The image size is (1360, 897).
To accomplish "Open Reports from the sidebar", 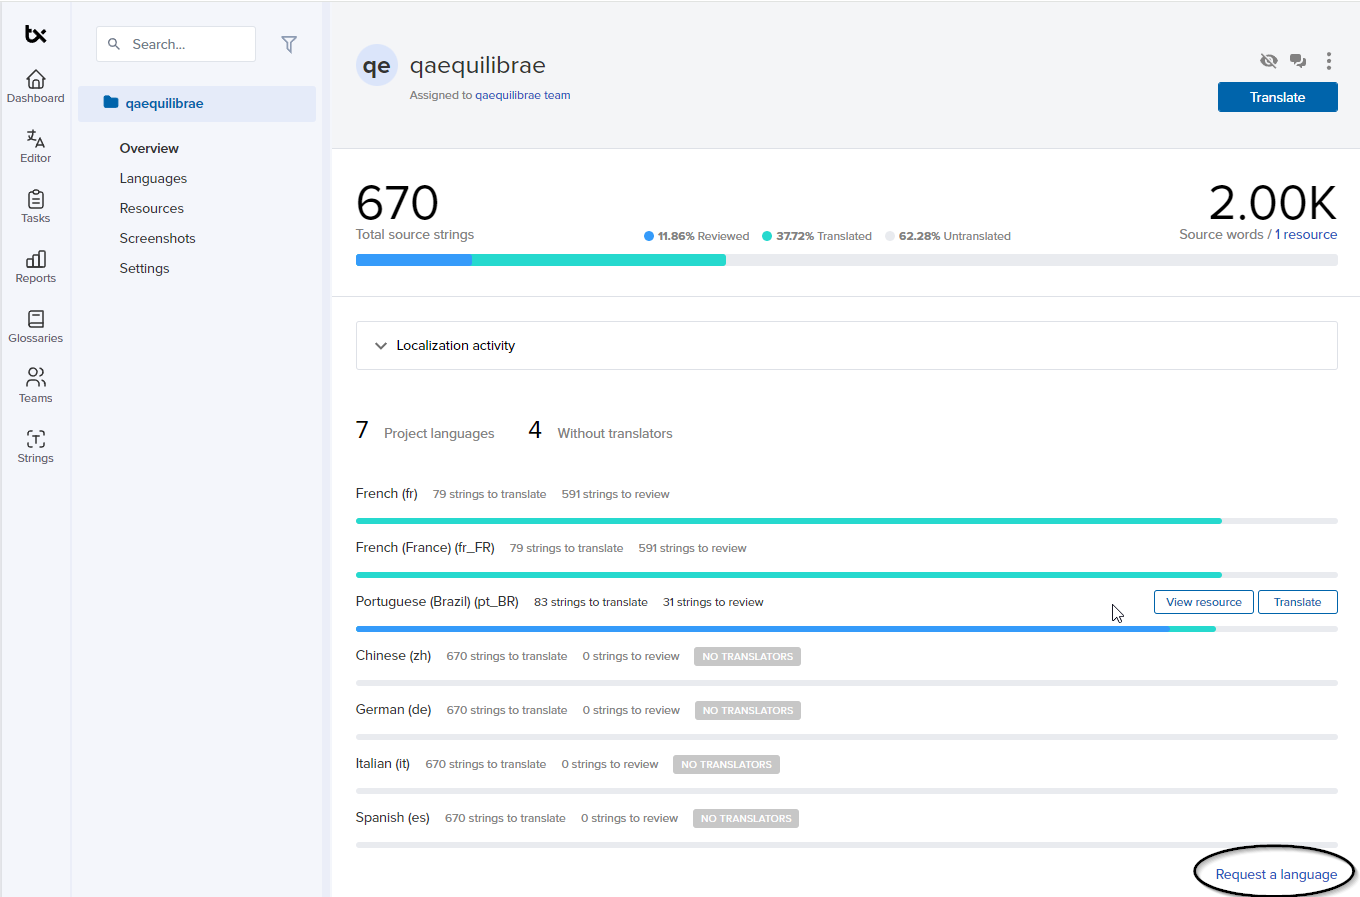I will pyautogui.click(x=35, y=266).
